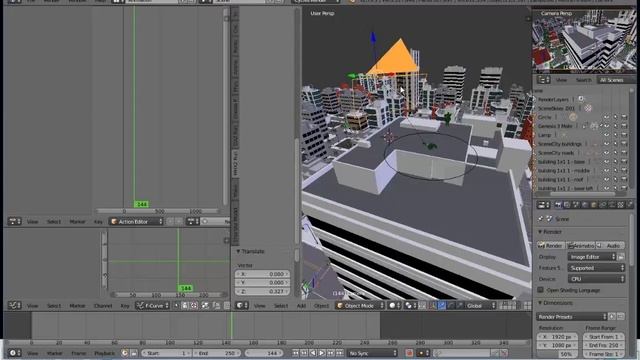
Task: Click the timeline preview range clock icon
Action: click(x=124, y=353)
